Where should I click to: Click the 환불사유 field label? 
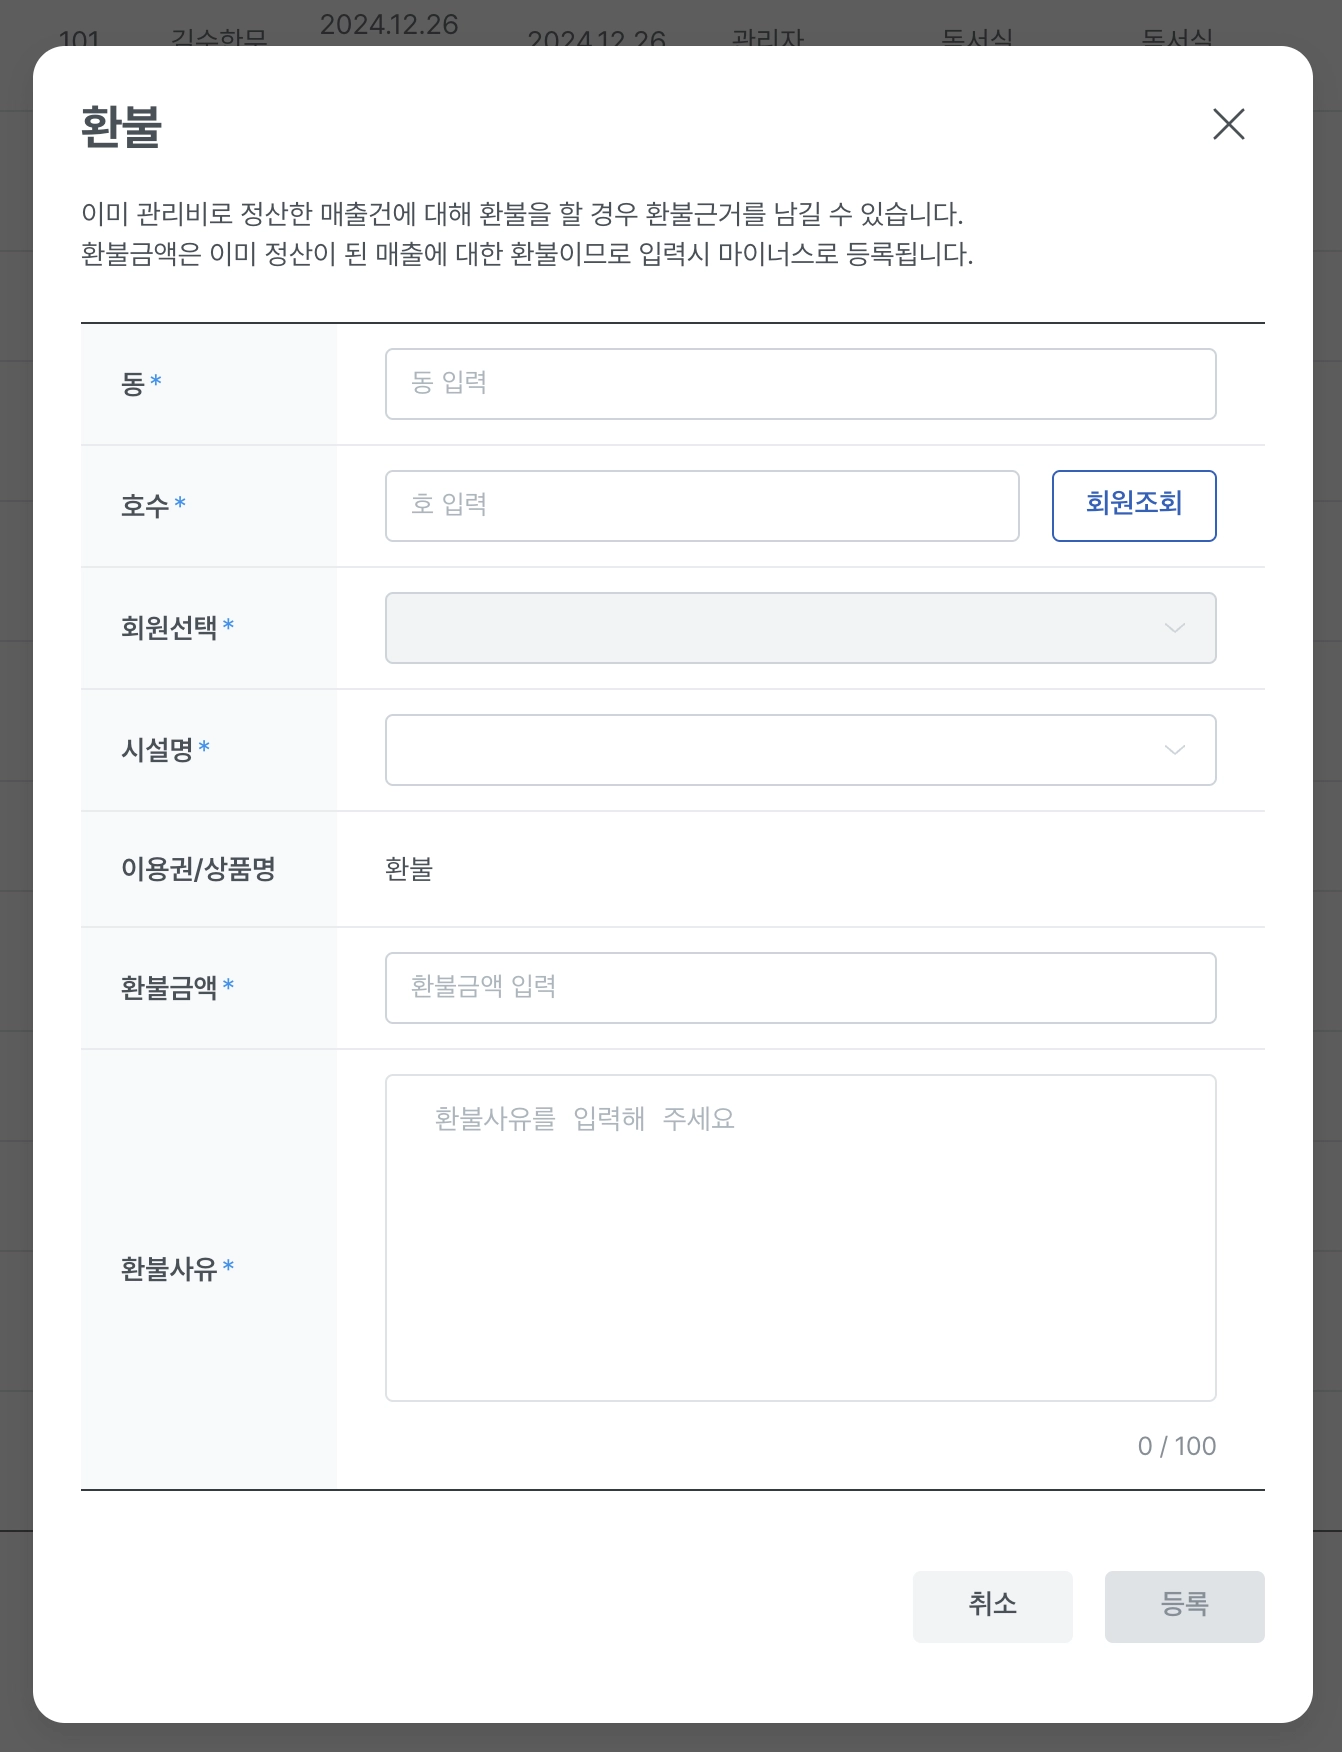point(169,1269)
